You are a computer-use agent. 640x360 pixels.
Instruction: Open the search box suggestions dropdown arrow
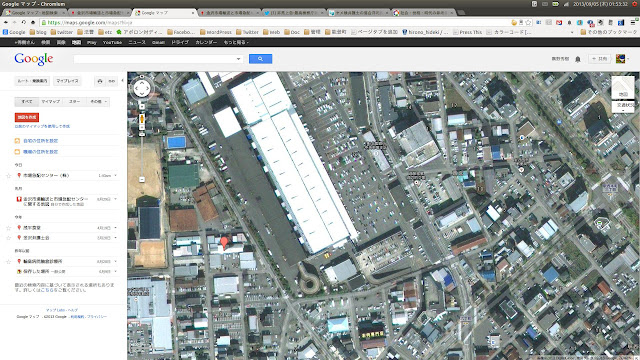(x=238, y=59)
